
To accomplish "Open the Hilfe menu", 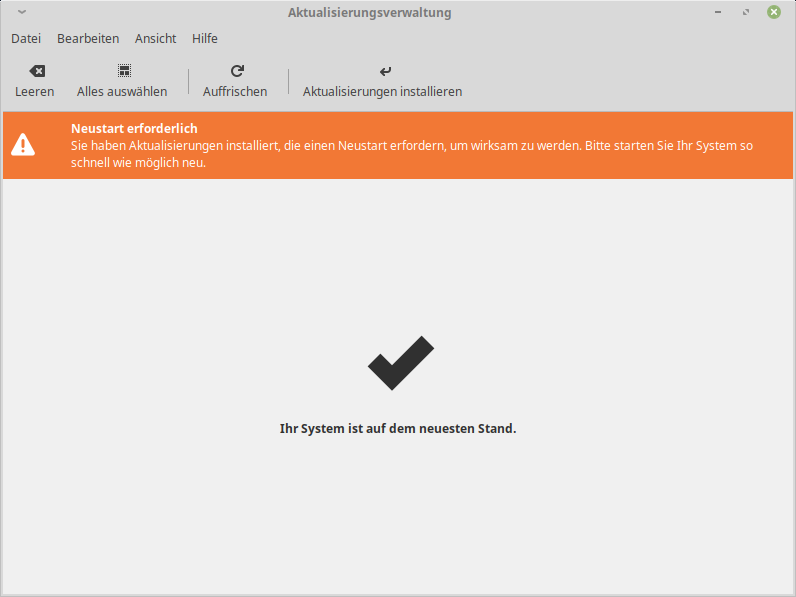I will tap(205, 38).
